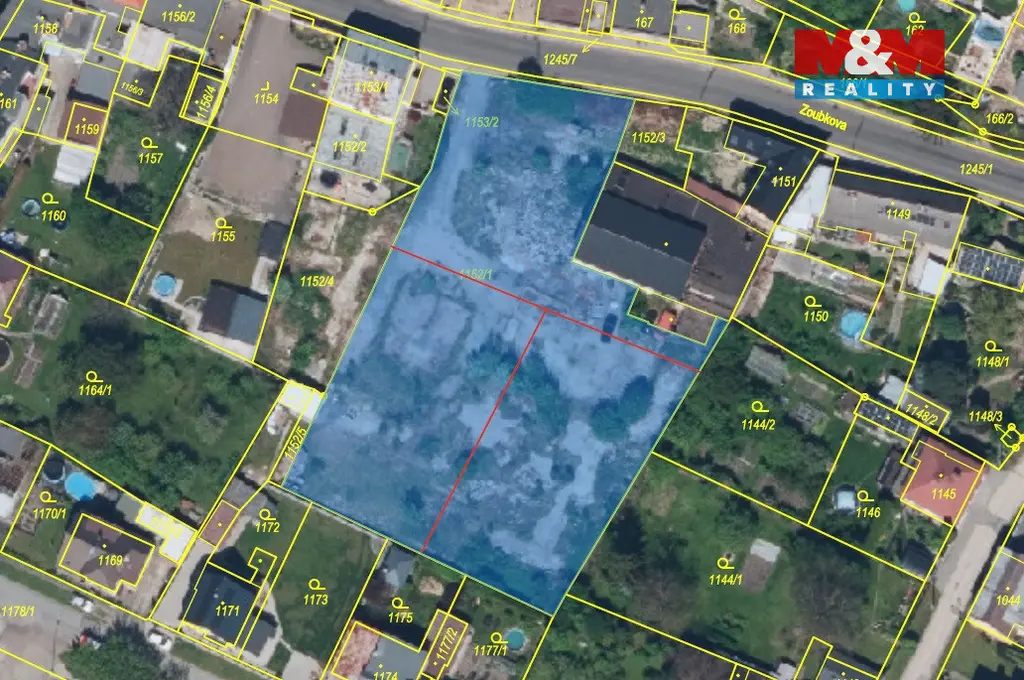Click the M&M Reality logo
The image size is (1024, 680).
(868, 62)
